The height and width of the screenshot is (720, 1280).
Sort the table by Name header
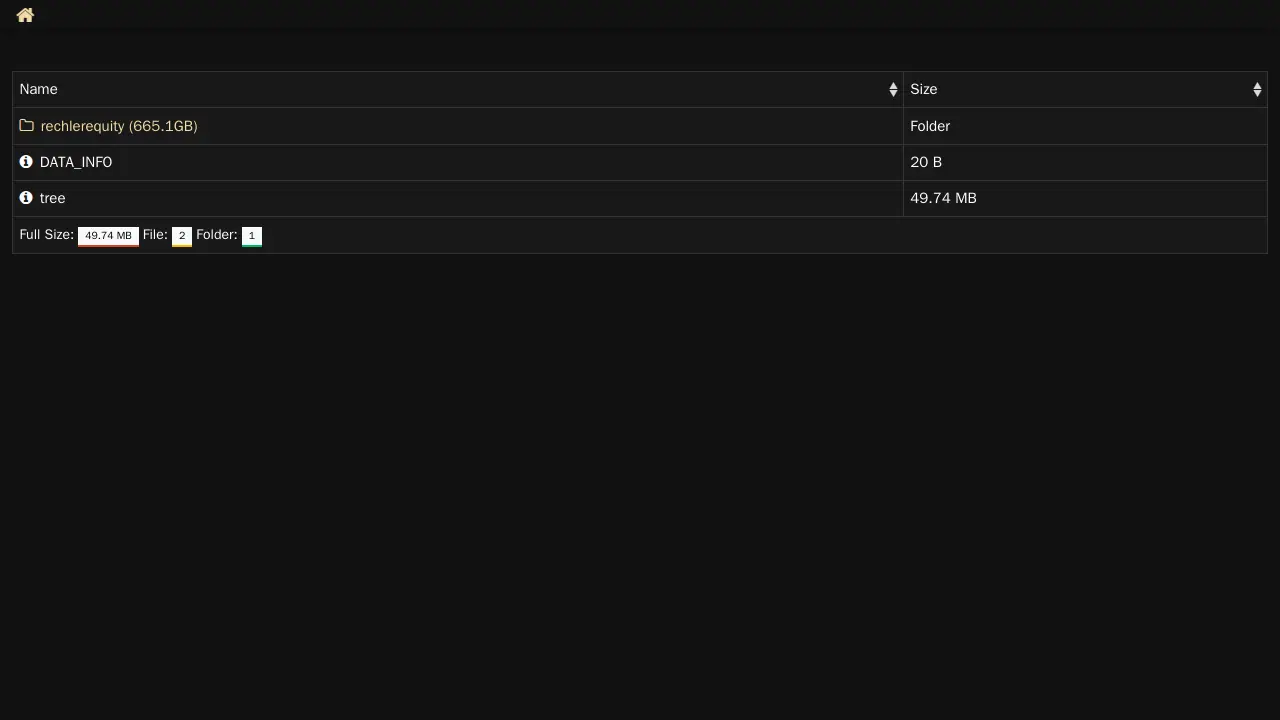[x=39, y=89]
